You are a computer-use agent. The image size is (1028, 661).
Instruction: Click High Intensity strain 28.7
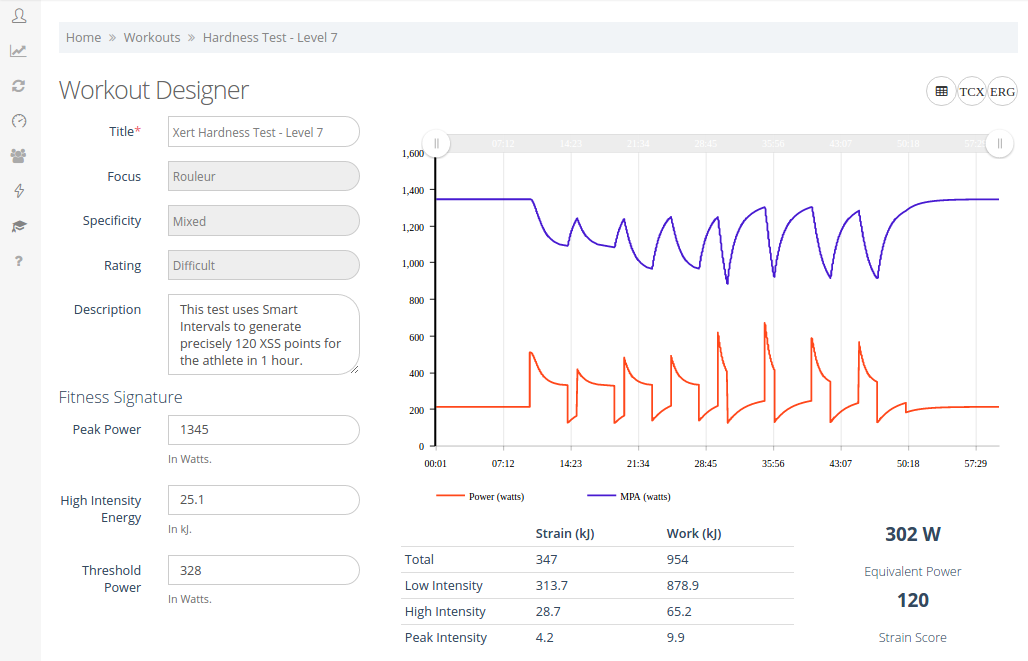click(548, 612)
